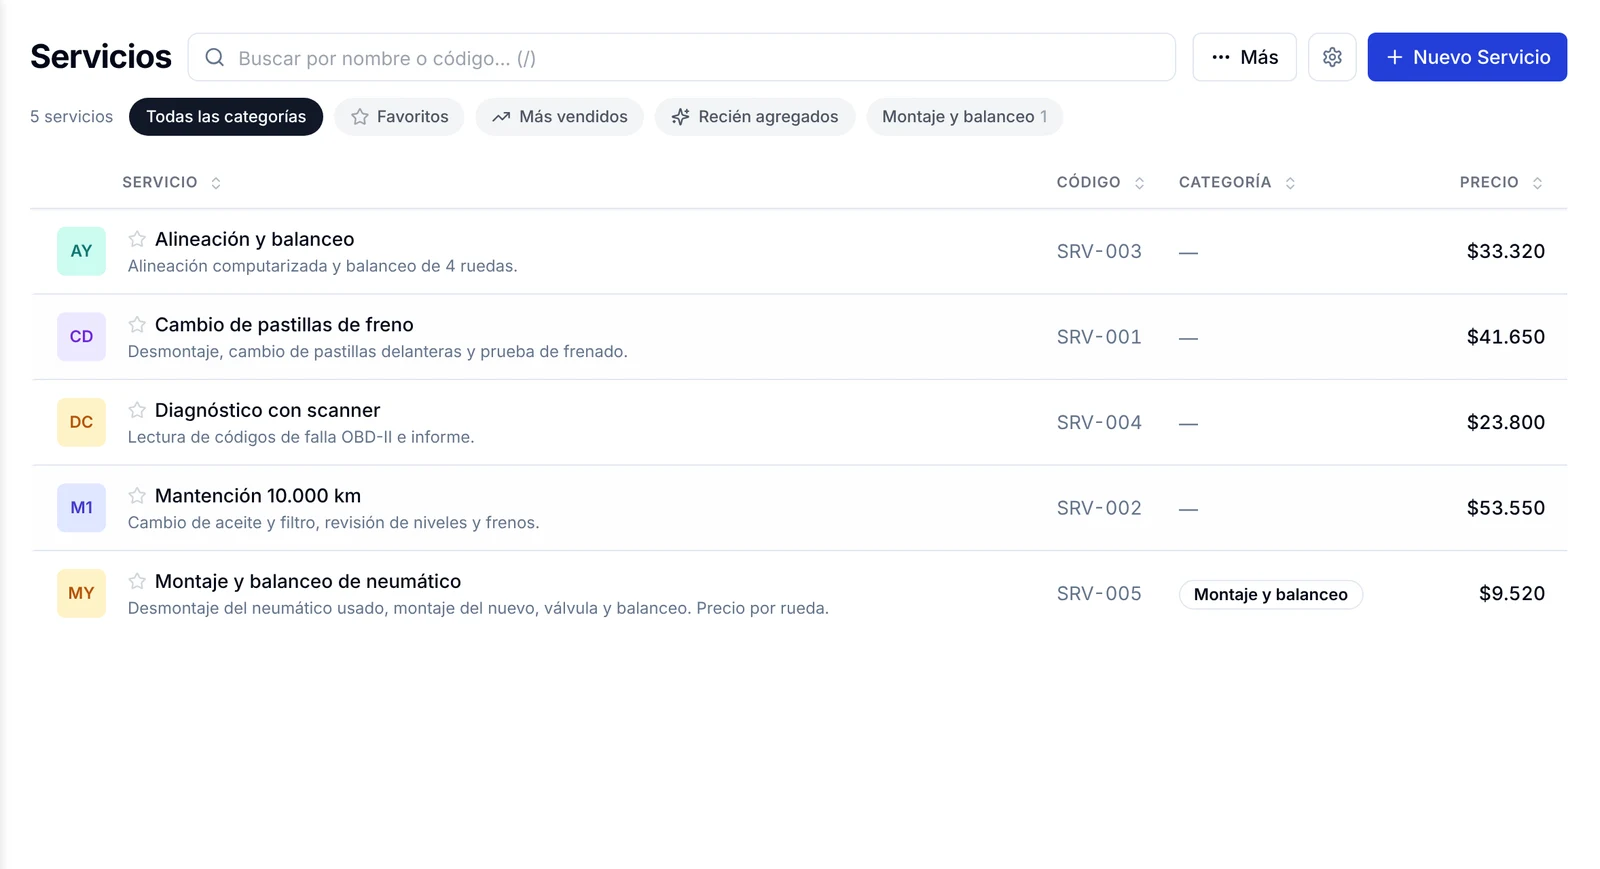The height and width of the screenshot is (869, 1600).
Task: Click code SRV-004
Action: (1099, 422)
